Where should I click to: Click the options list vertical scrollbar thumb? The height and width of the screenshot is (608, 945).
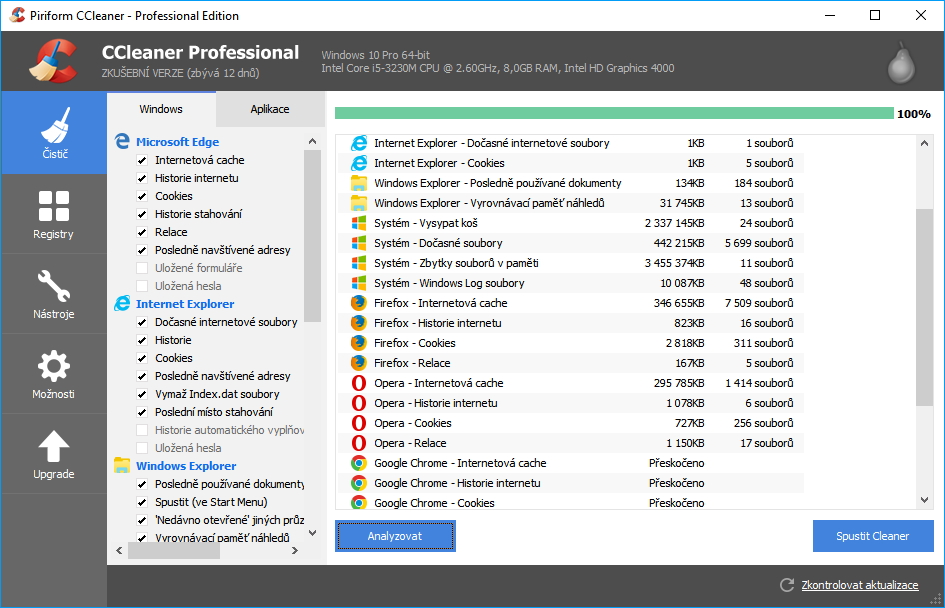click(x=312, y=236)
